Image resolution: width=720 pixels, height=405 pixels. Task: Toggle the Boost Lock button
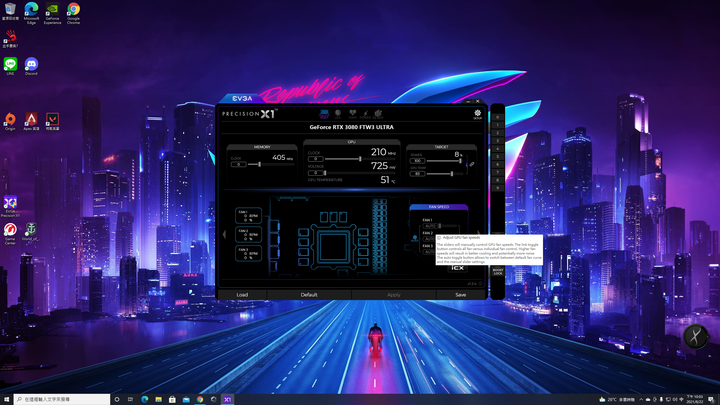click(497, 271)
